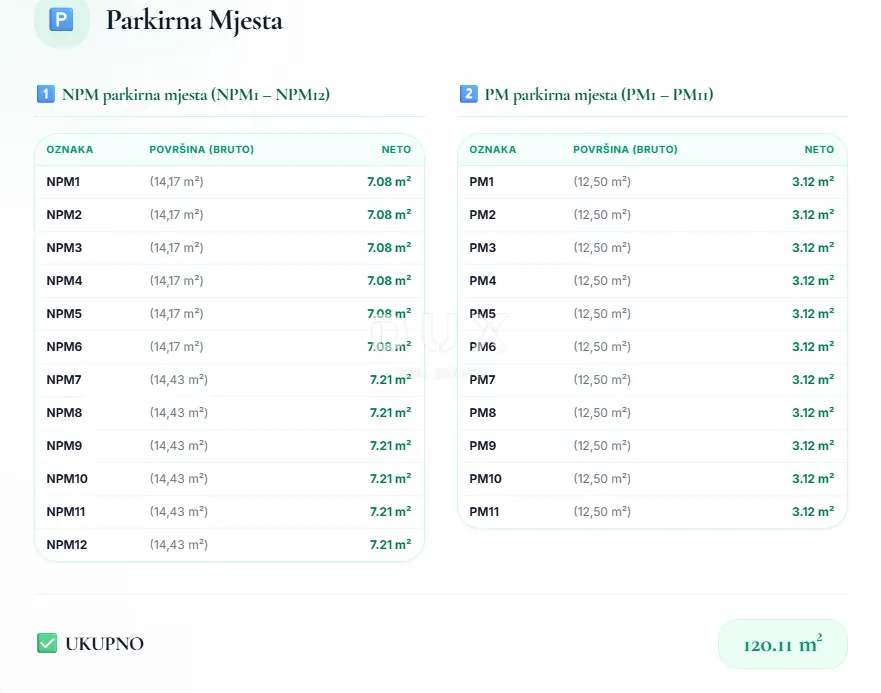Select the NPM7 row label
The image size is (881, 693).
point(63,380)
